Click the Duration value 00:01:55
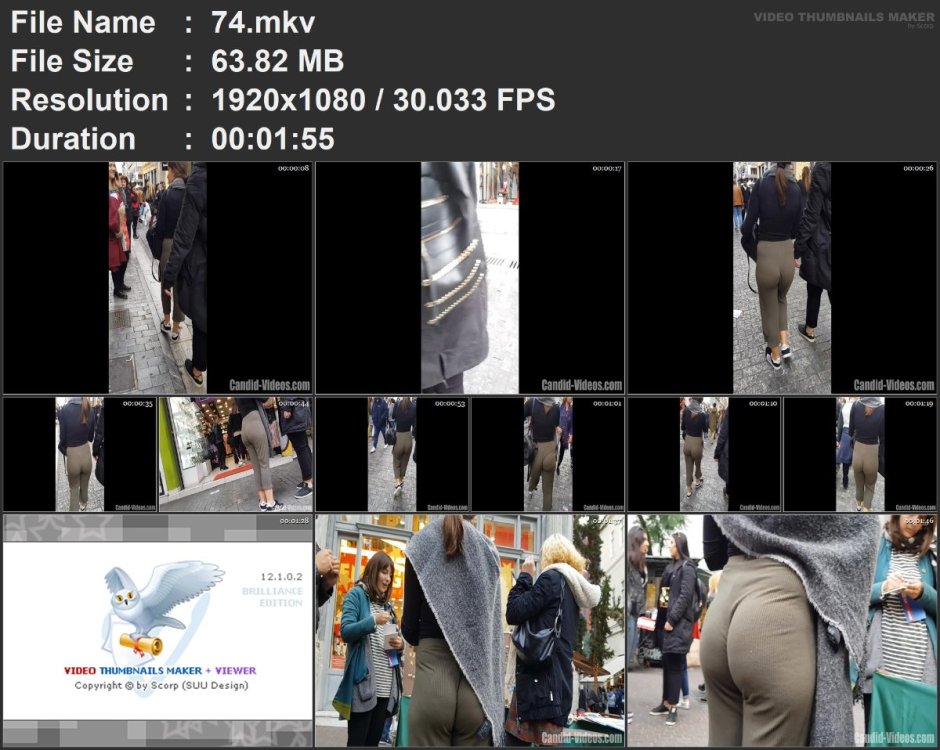The image size is (940, 750). 273,139
